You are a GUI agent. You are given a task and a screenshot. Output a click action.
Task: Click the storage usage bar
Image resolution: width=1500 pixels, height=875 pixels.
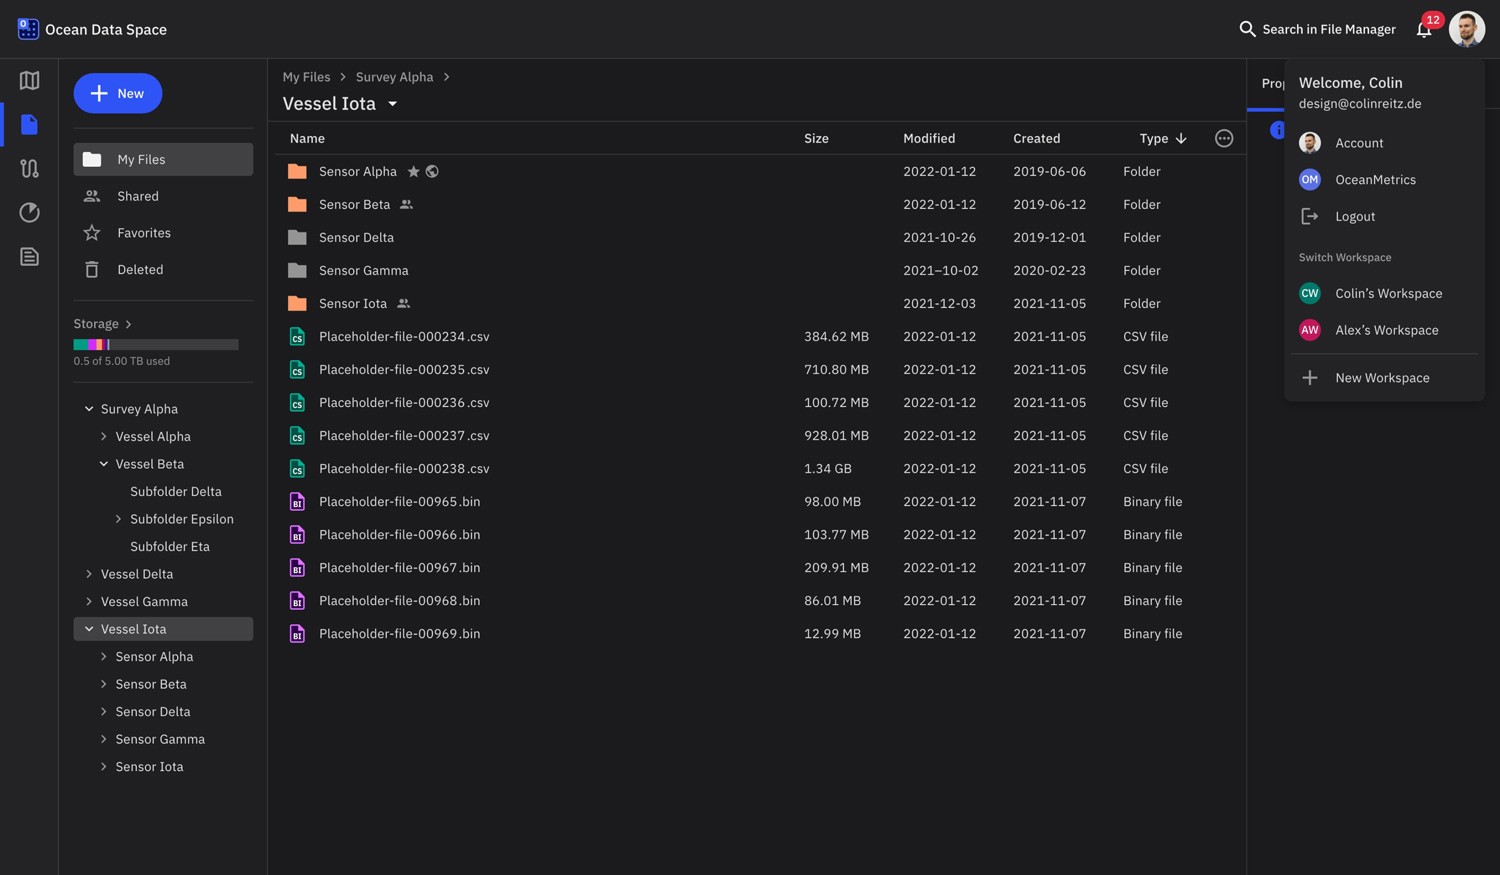[x=155, y=343]
